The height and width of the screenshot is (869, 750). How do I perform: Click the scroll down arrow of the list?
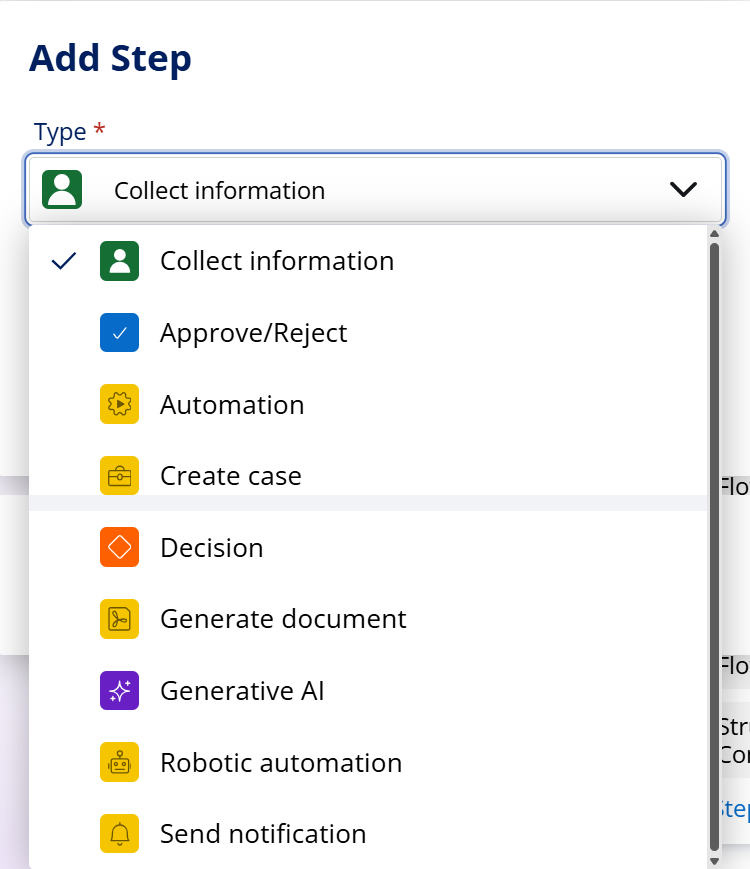[x=714, y=860]
